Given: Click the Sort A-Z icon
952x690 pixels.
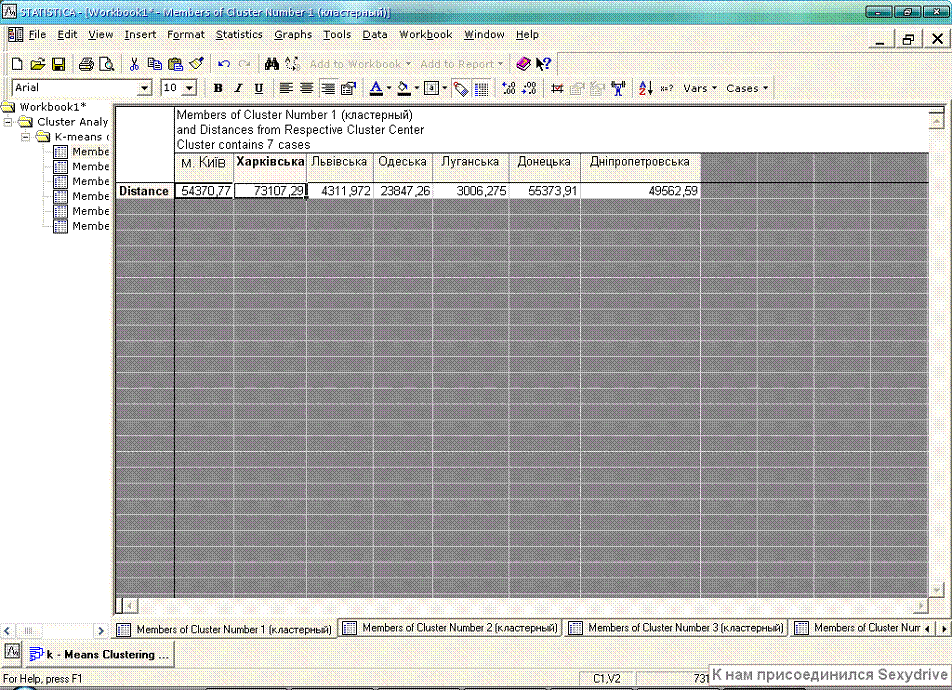Looking at the screenshot, I should (645, 88).
